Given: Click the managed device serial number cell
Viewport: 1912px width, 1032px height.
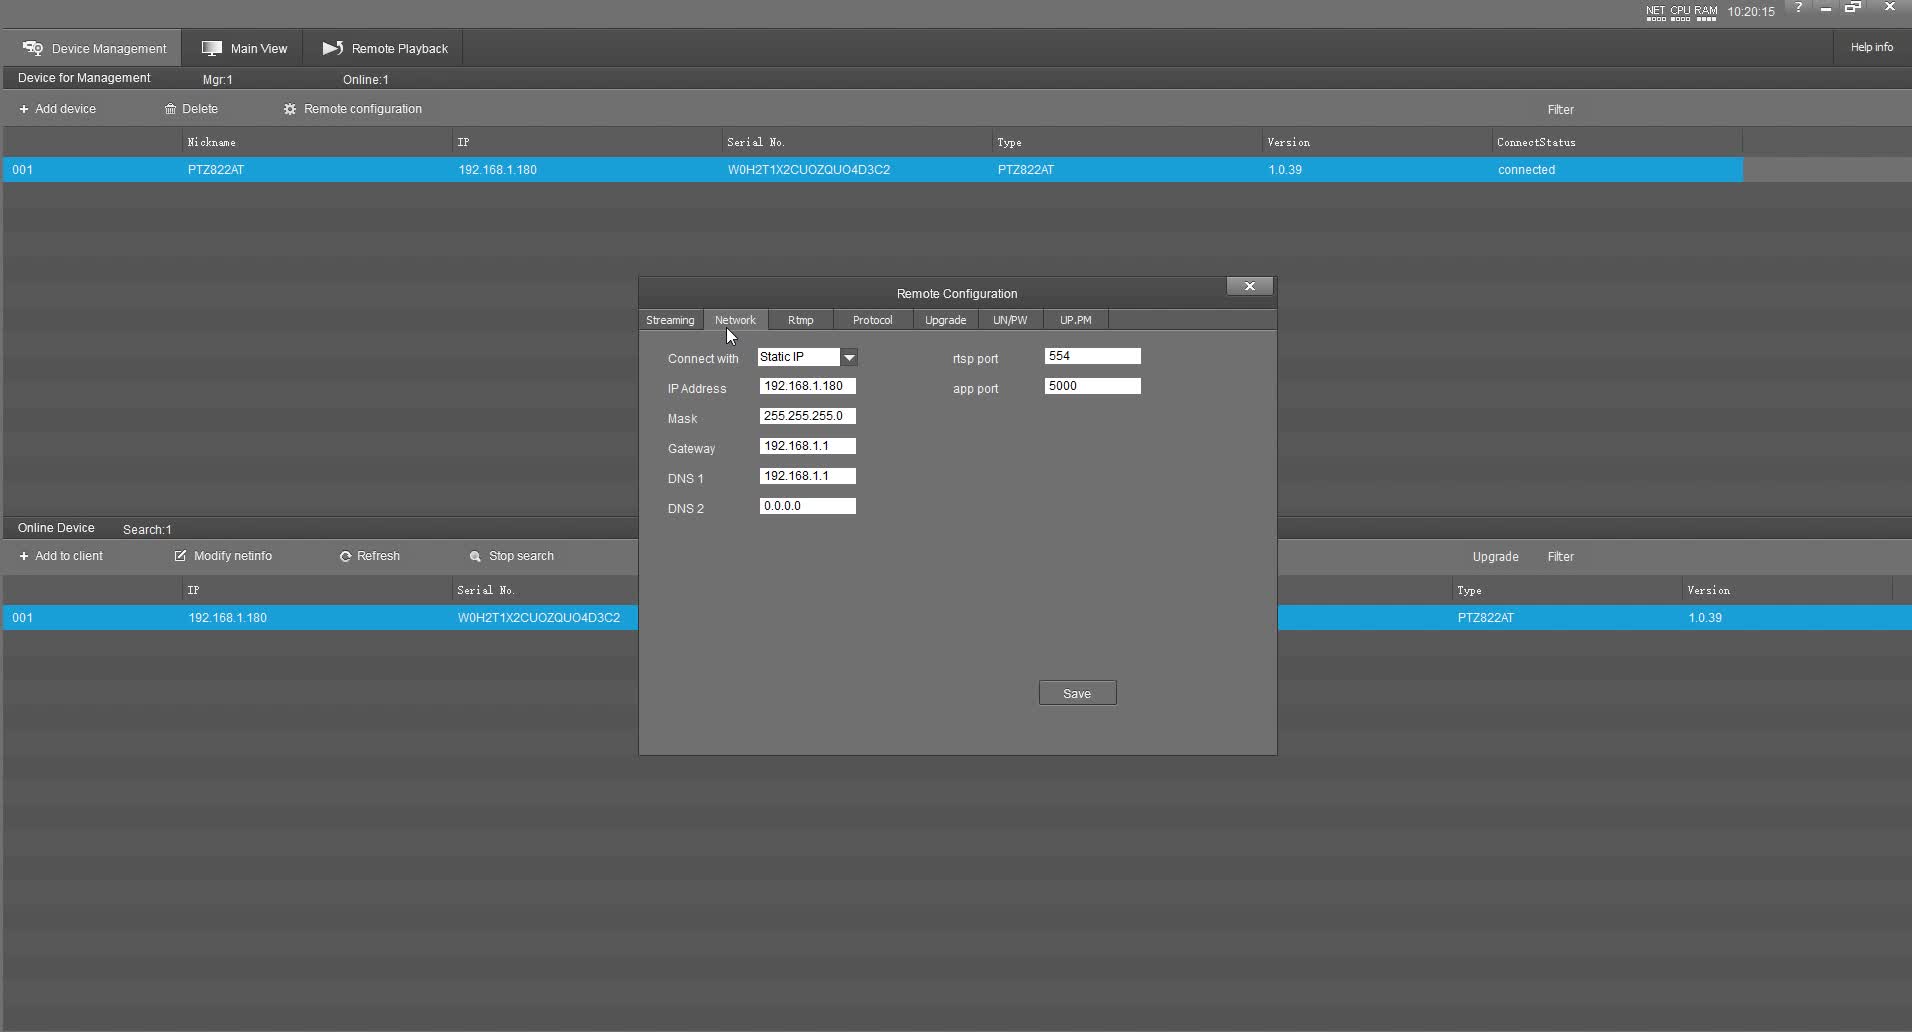Looking at the screenshot, I should (x=809, y=170).
